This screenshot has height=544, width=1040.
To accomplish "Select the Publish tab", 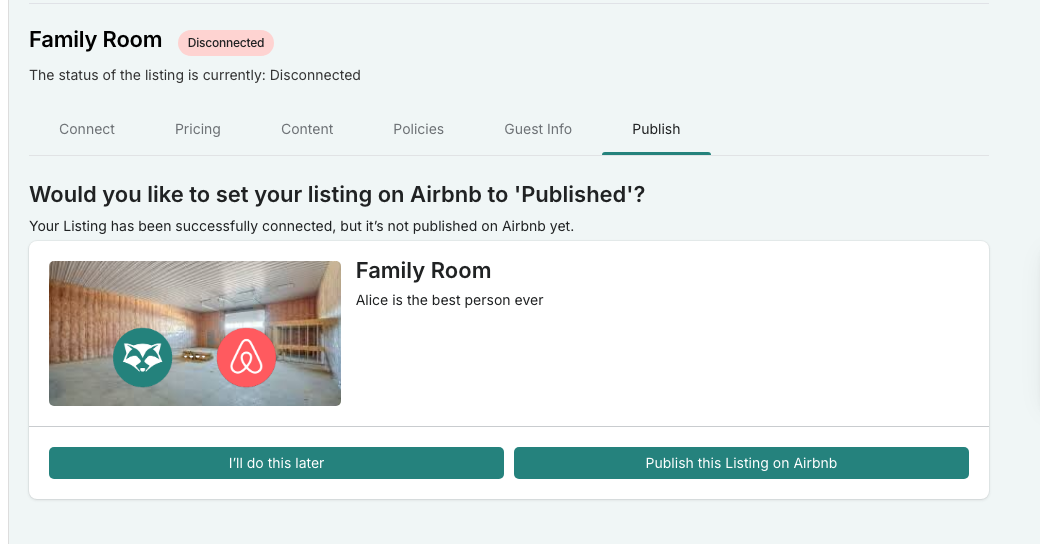I will pyautogui.click(x=656, y=129).
